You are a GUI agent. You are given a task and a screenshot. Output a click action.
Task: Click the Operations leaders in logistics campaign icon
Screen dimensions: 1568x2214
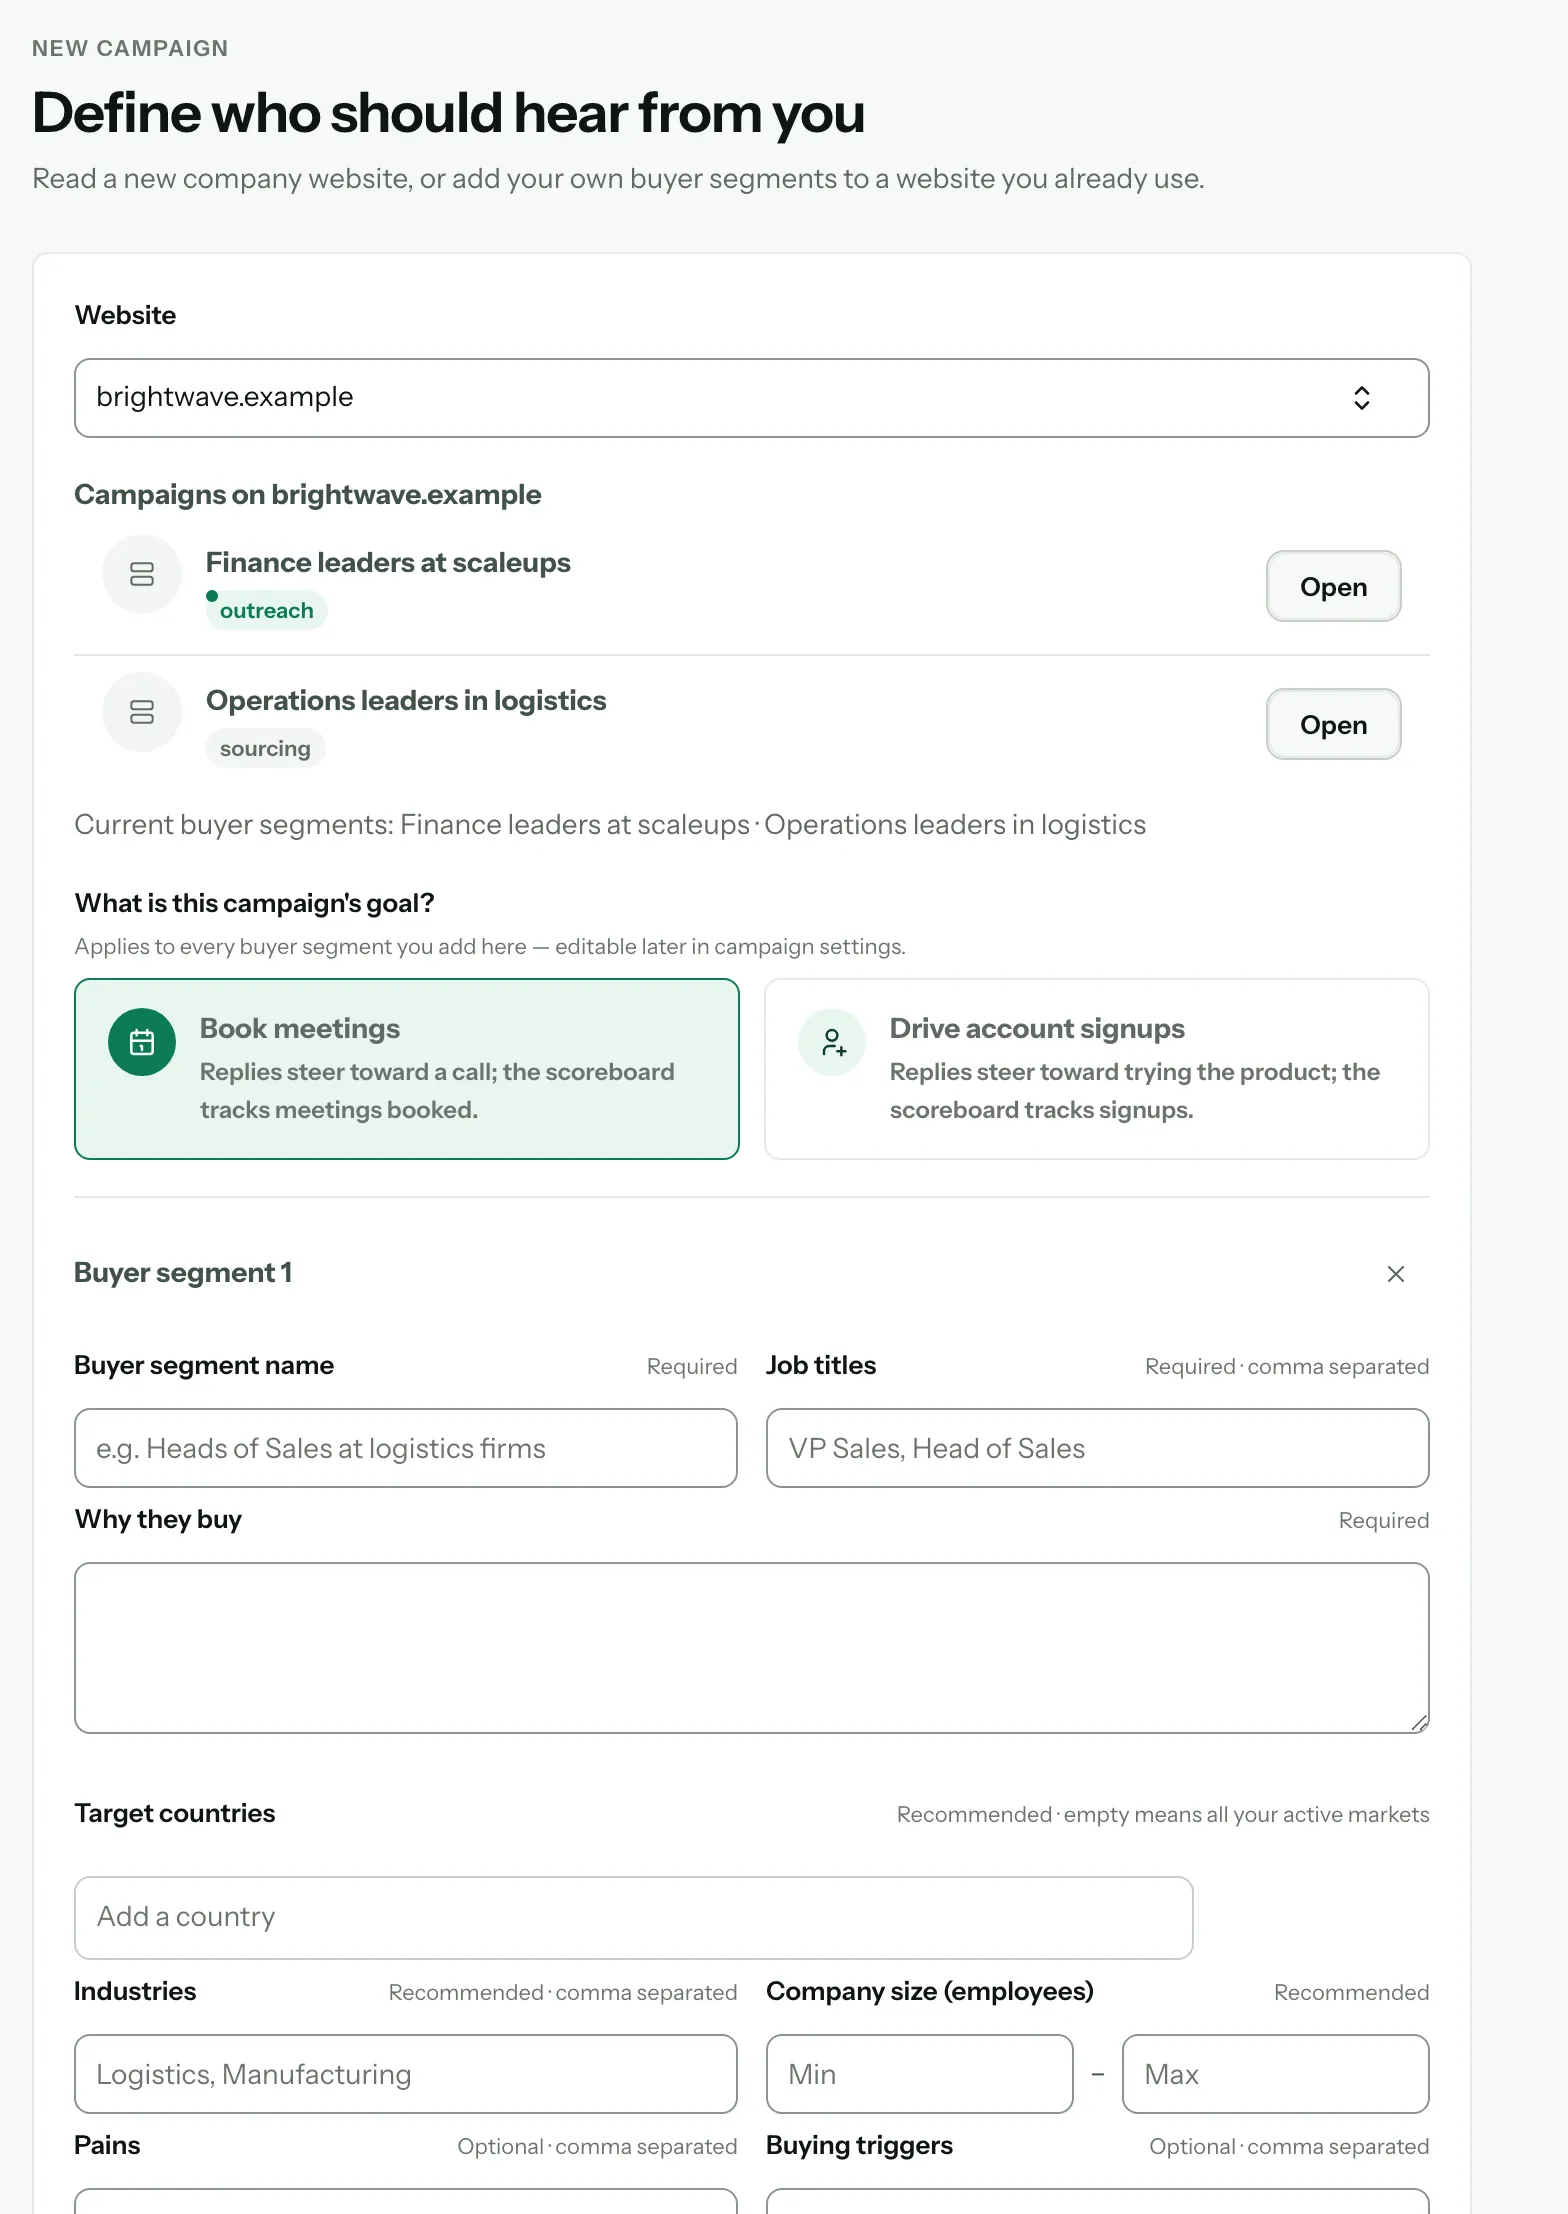pos(142,712)
